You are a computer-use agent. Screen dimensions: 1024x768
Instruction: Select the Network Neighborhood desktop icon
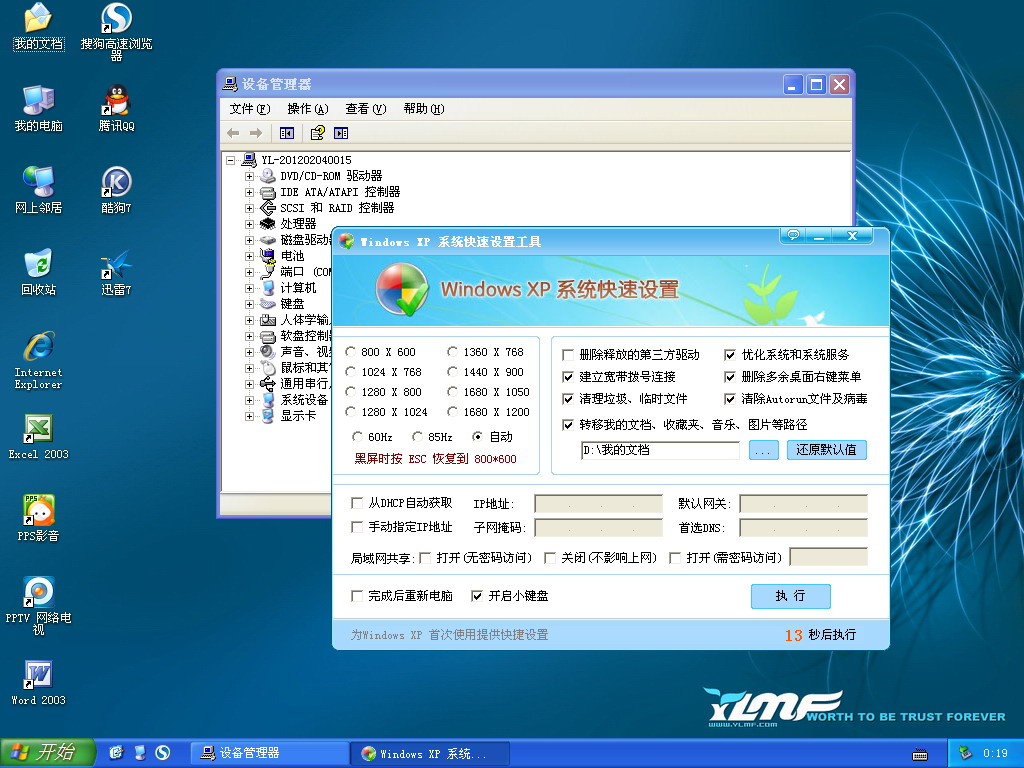38,190
